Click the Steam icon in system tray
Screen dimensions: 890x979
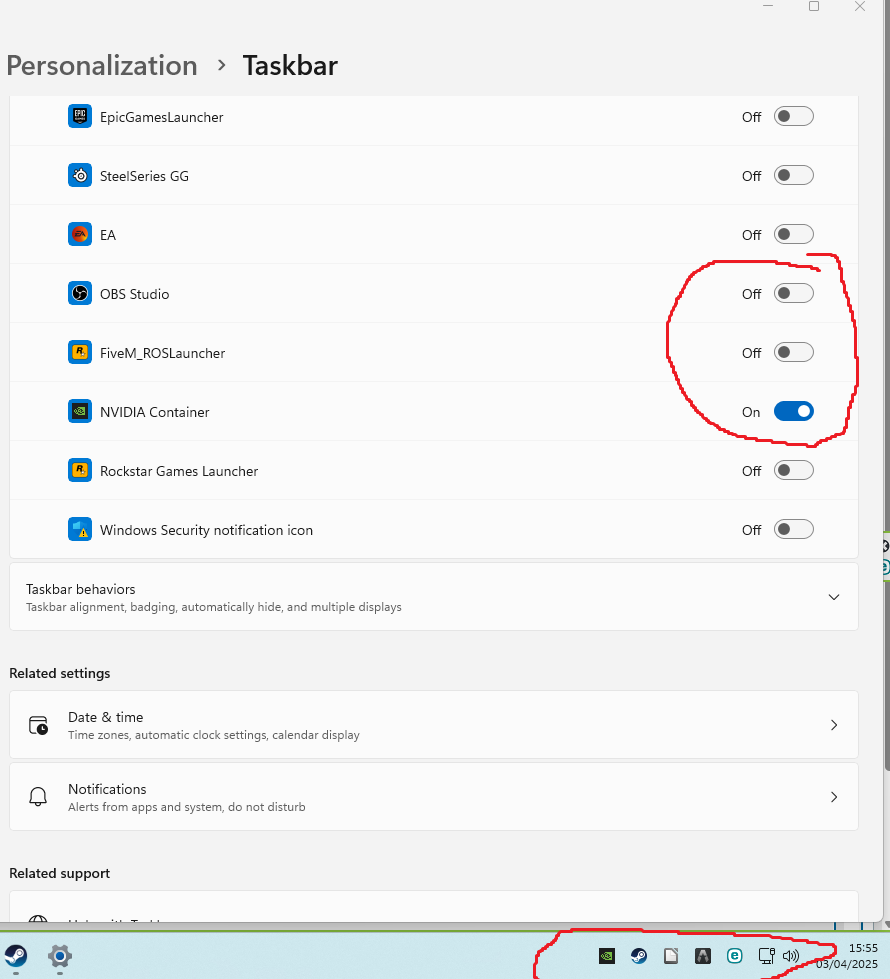[x=638, y=956]
